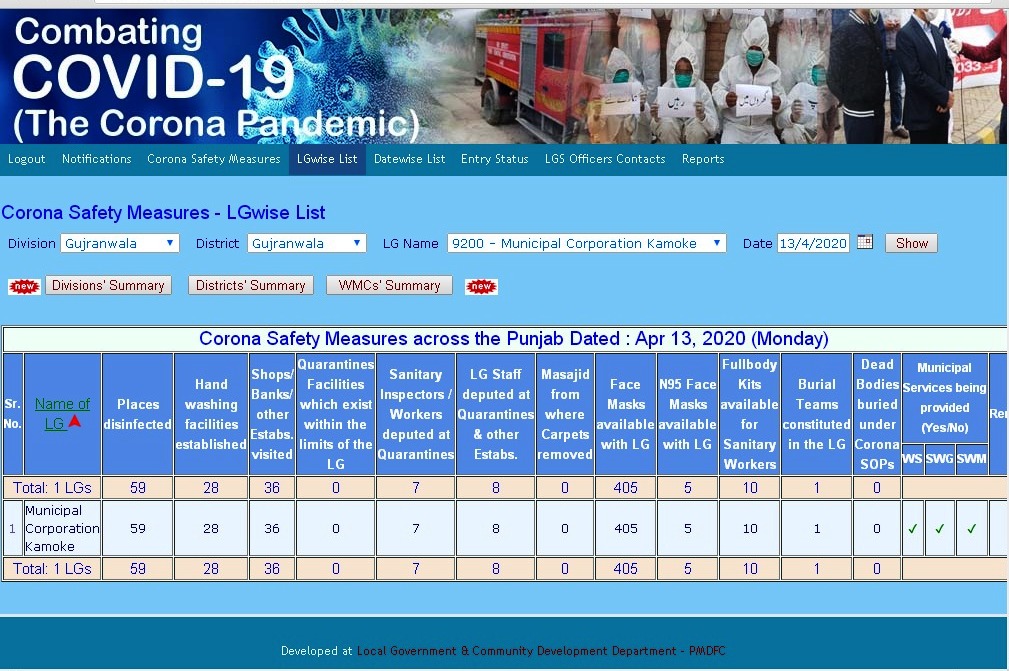Expand the LG Name dropdown for Kamoke
This screenshot has width=1009, height=671.
[587, 243]
